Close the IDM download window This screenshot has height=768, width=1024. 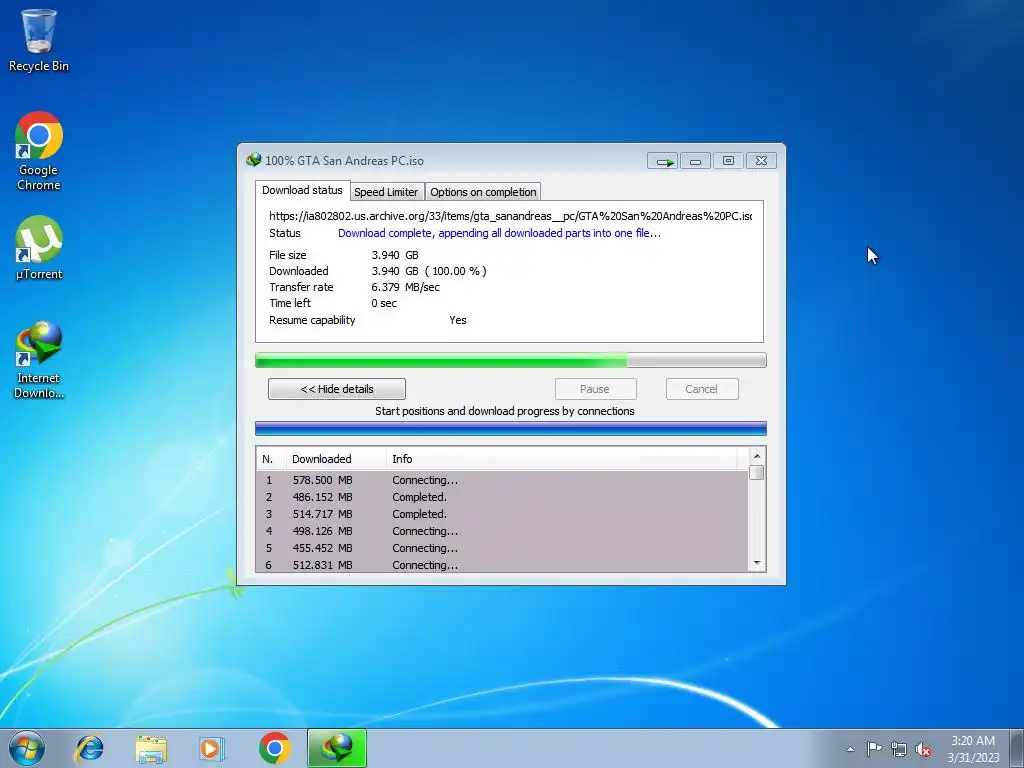click(761, 161)
